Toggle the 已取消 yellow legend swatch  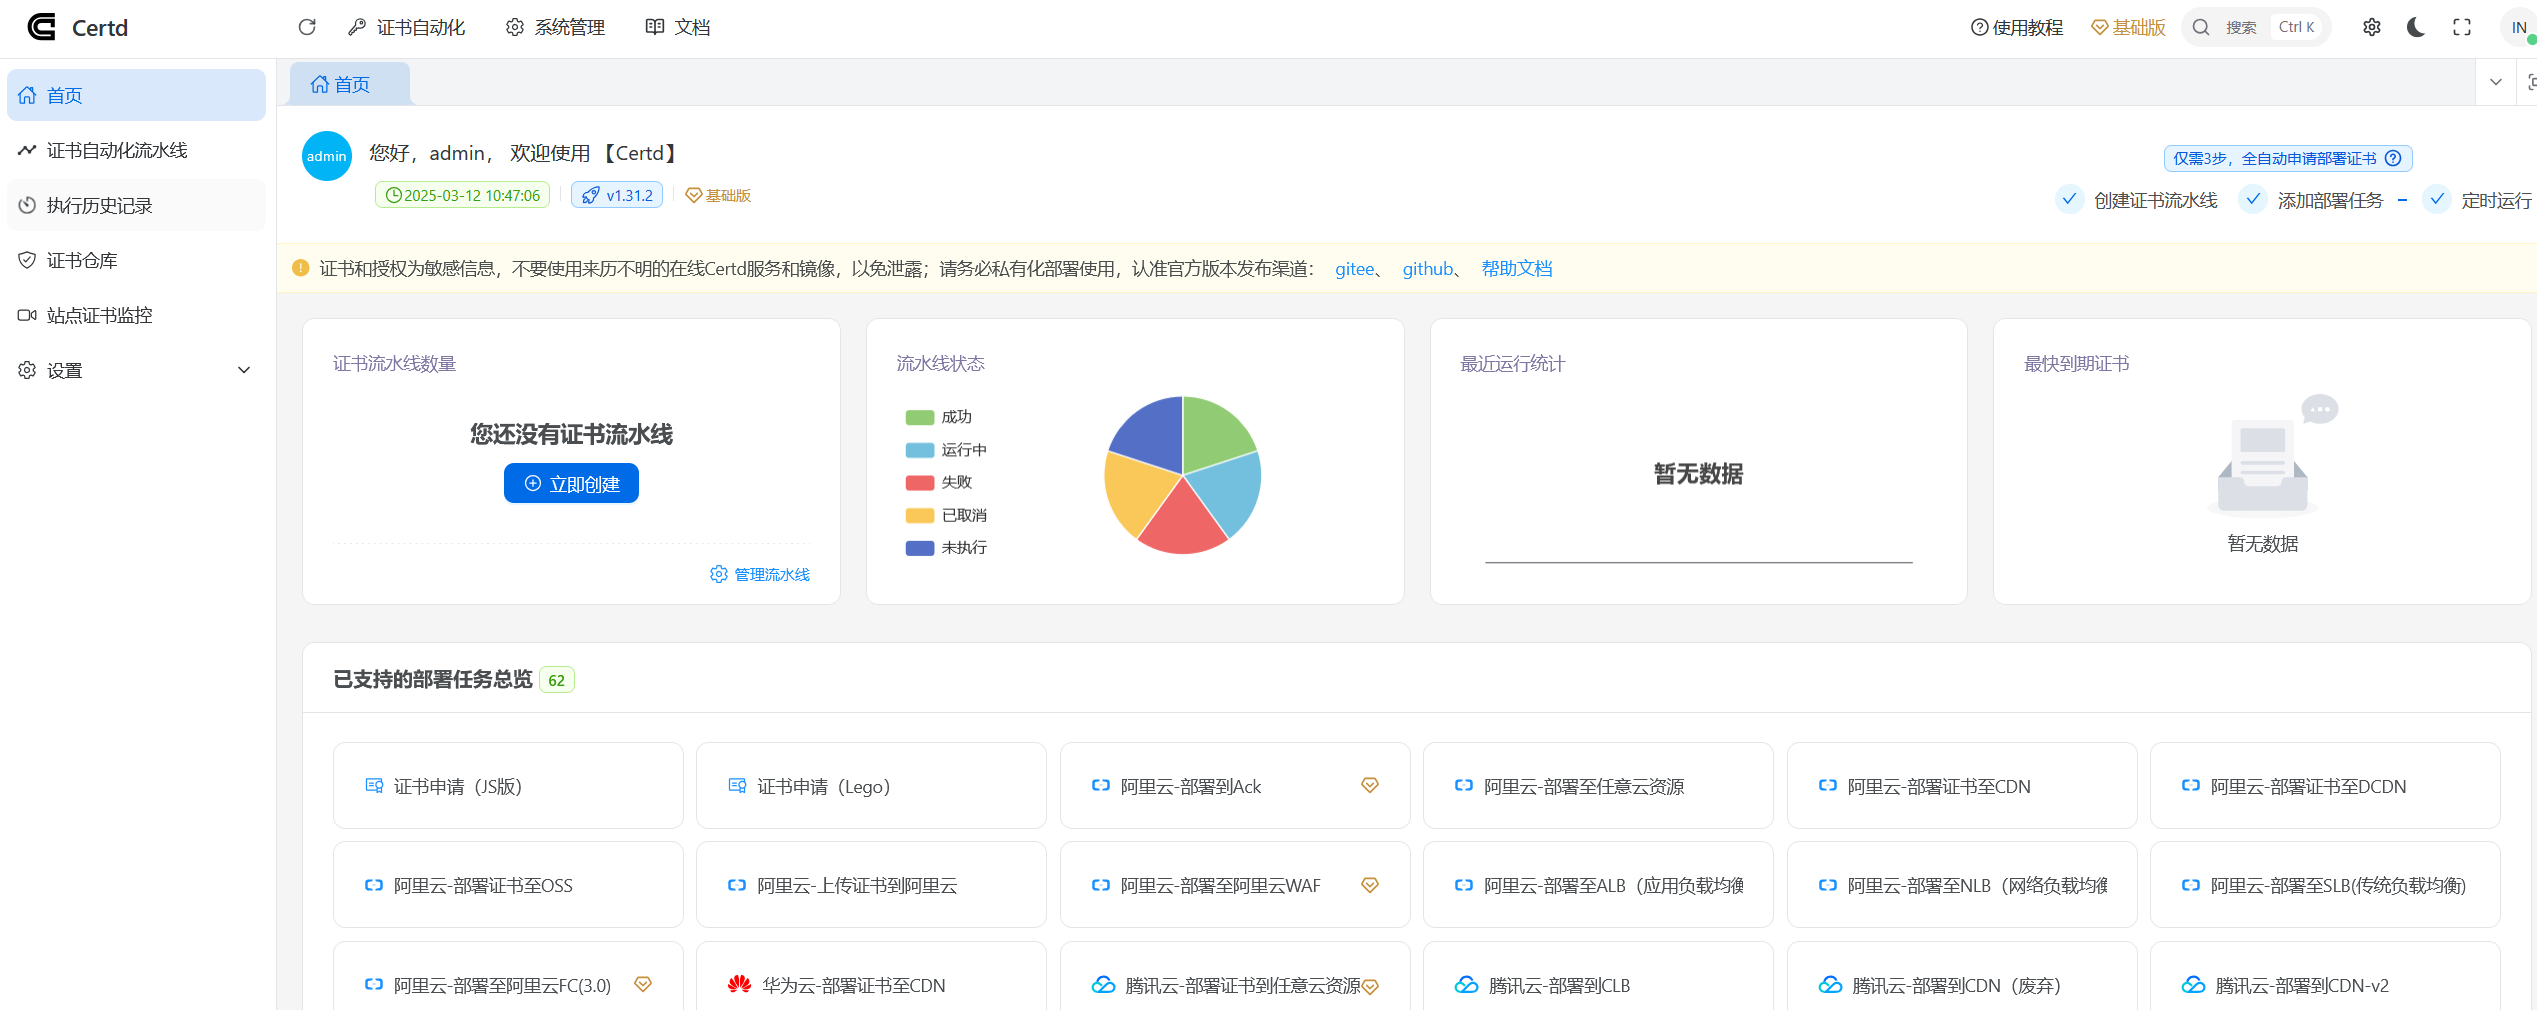click(x=920, y=515)
